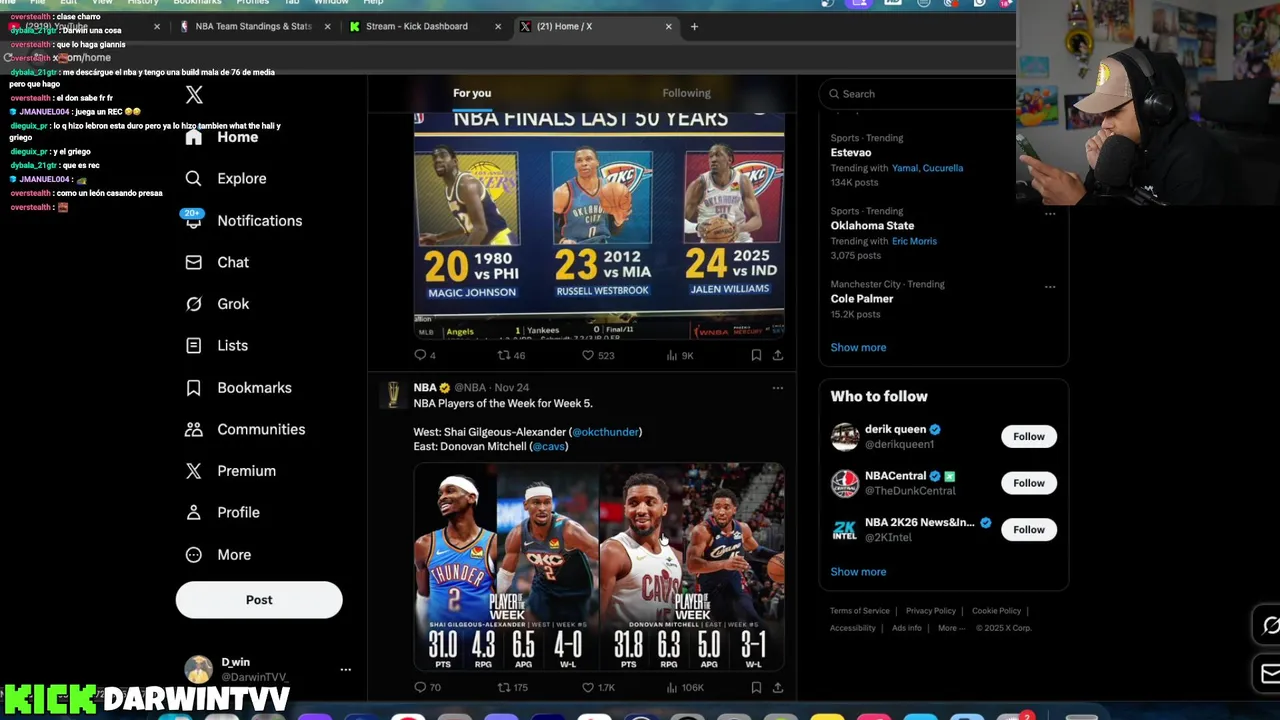
Task: View analytics of post with 9K views
Action: [680, 355]
